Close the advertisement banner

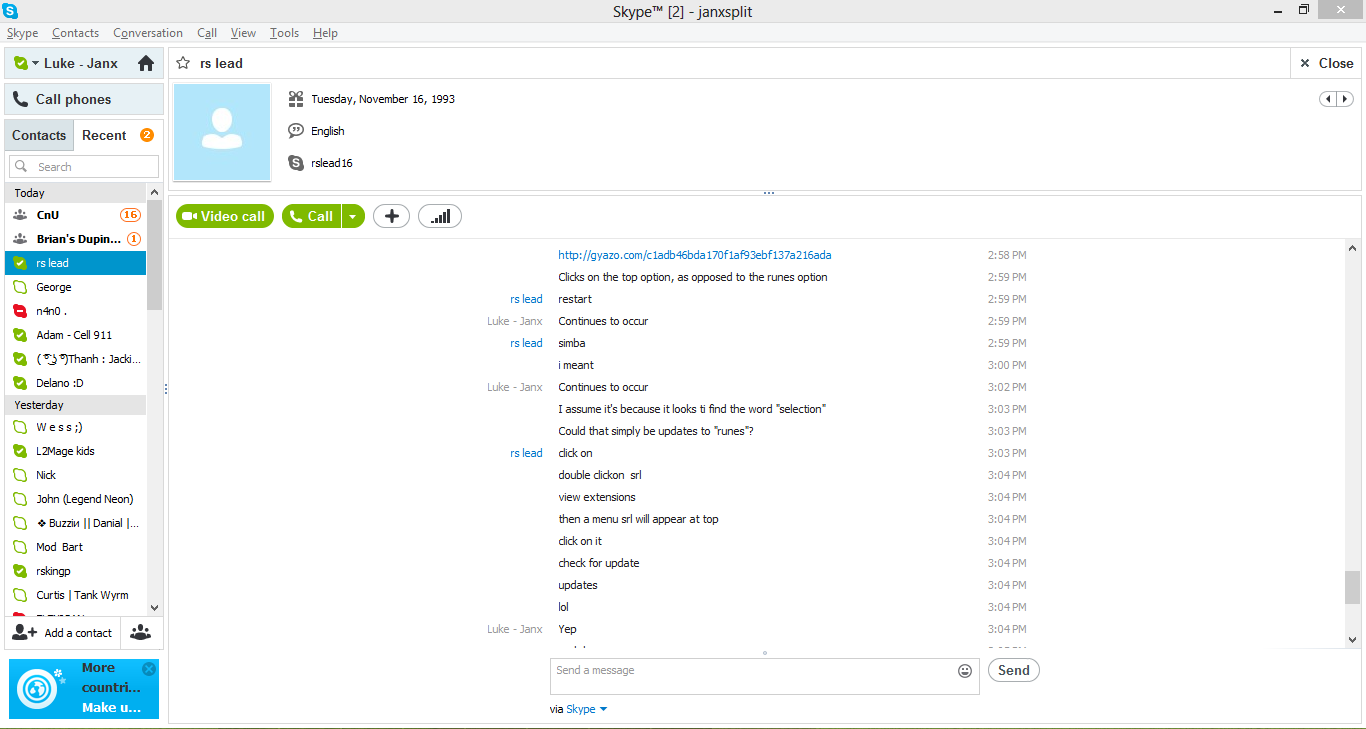click(149, 669)
